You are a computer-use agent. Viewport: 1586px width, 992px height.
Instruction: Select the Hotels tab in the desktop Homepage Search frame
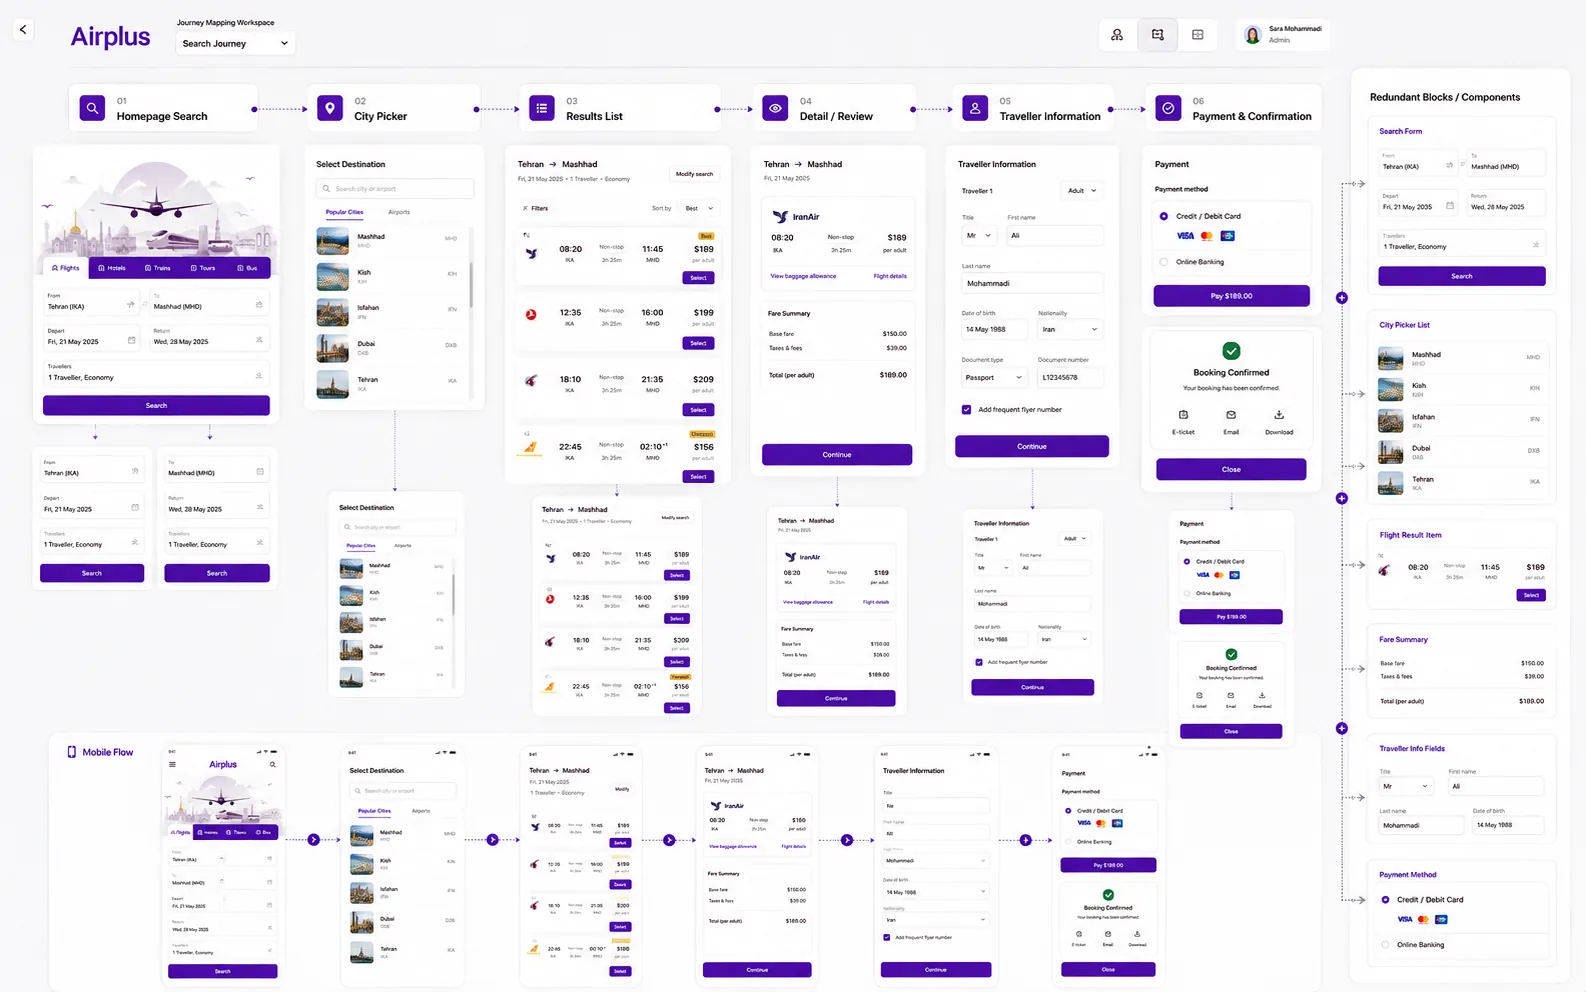(112, 268)
